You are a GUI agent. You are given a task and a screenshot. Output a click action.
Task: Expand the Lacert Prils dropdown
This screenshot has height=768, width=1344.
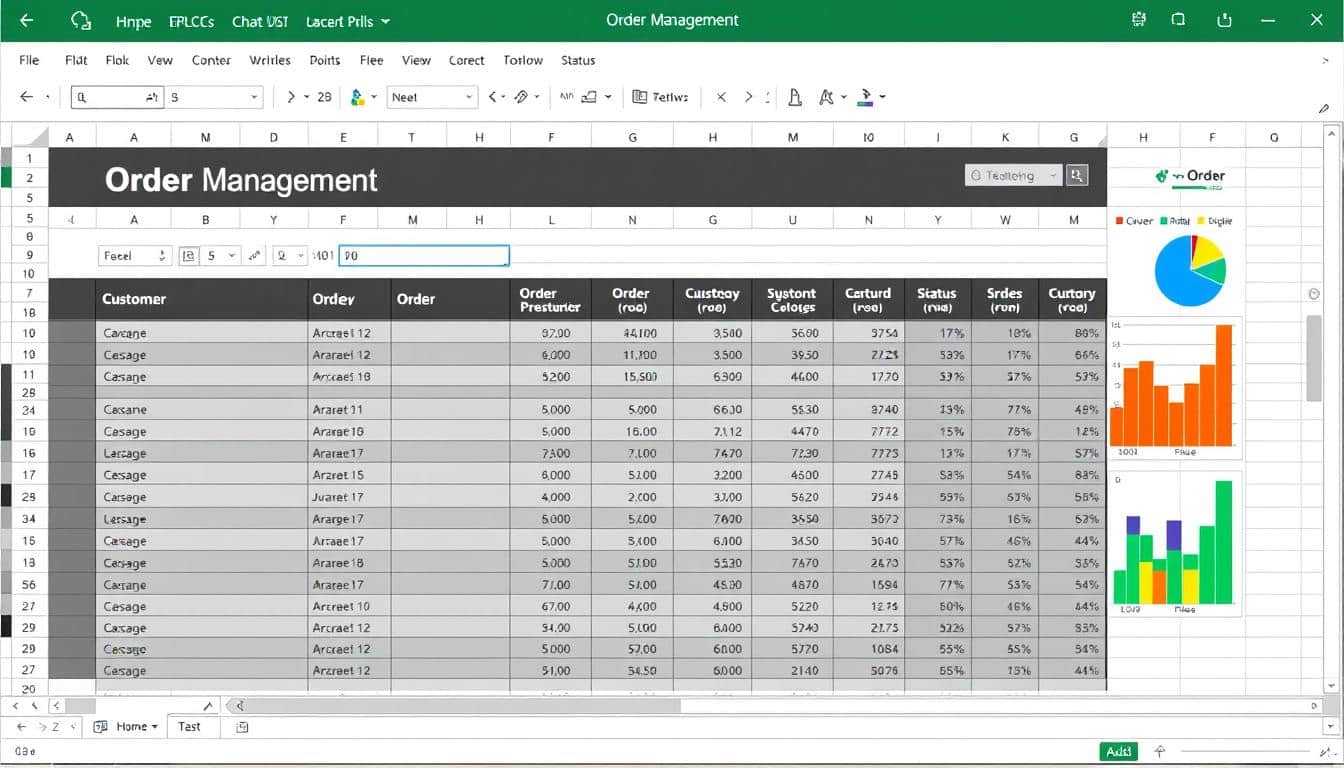click(x=348, y=21)
